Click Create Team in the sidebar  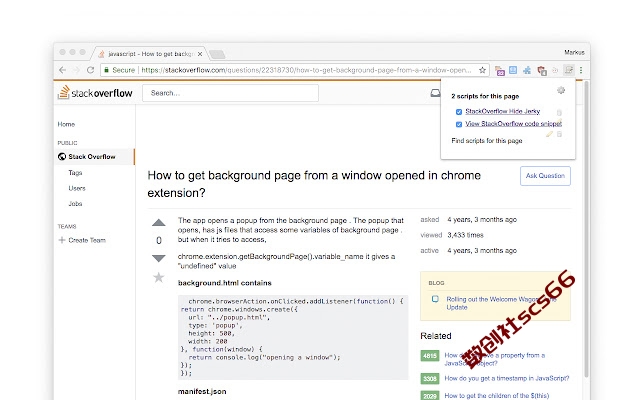[87, 240]
